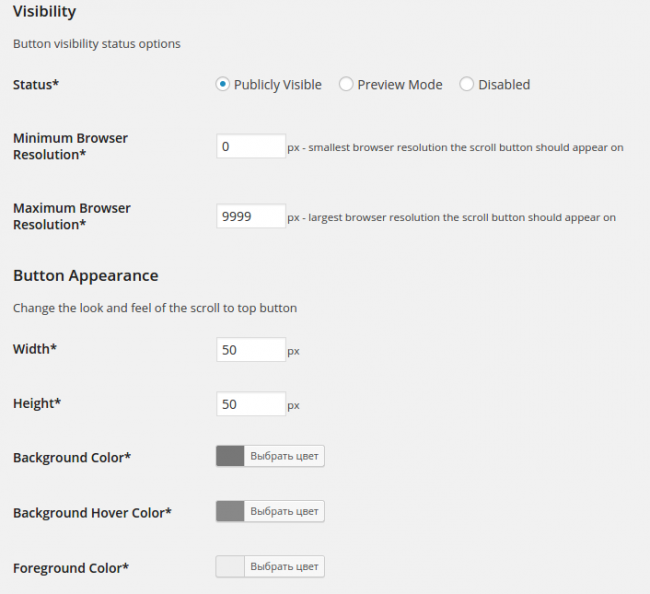Click the Visibility section heading
The height and width of the screenshot is (594, 650).
click(44, 12)
